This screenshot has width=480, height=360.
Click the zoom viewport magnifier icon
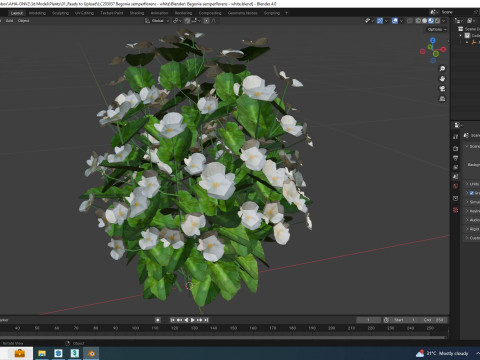point(442,69)
